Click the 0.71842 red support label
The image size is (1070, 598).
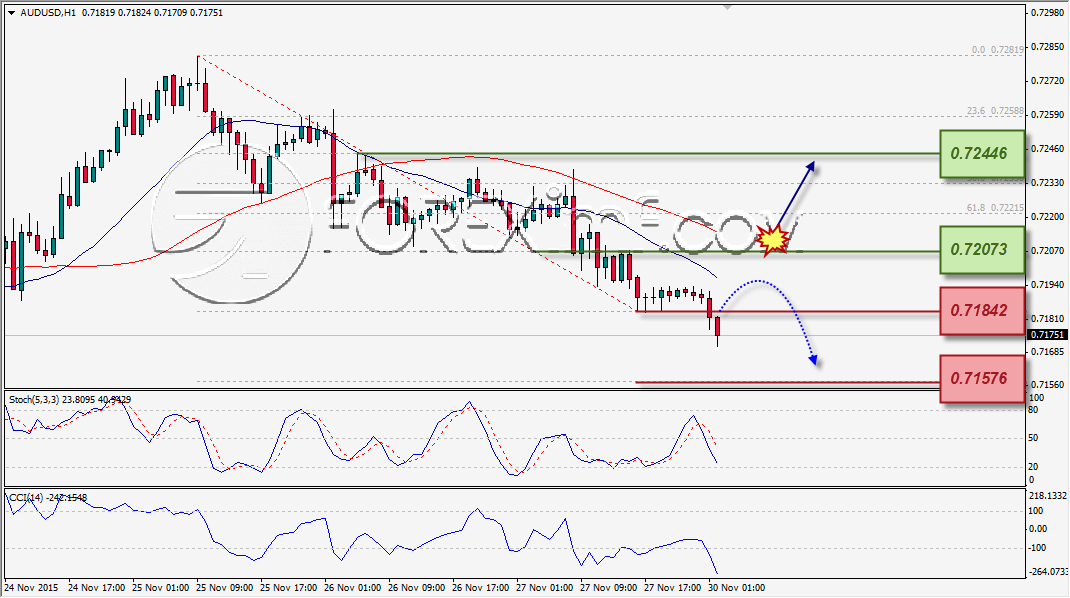pos(981,311)
